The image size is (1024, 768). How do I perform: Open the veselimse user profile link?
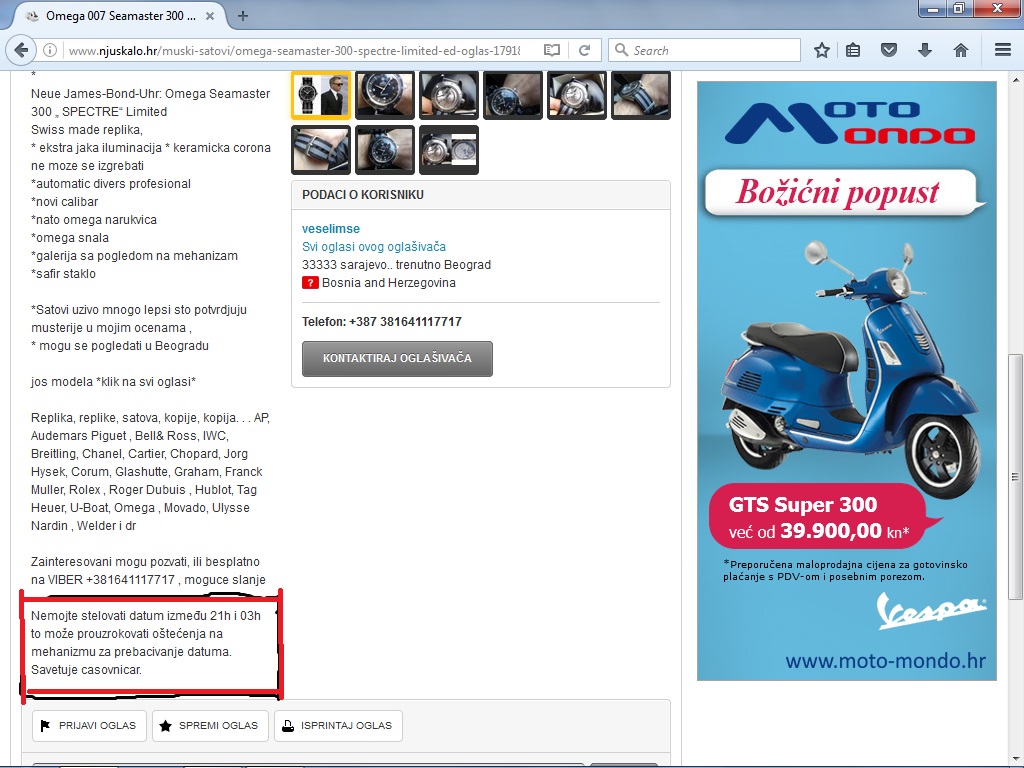point(330,229)
